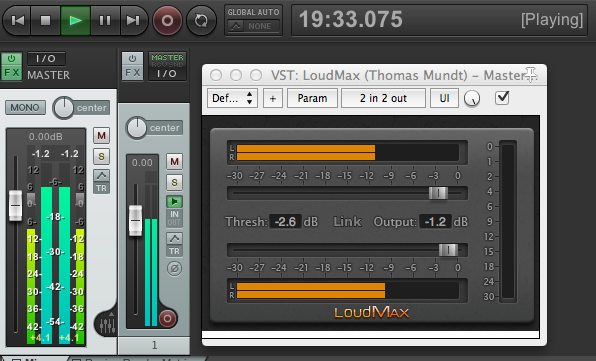
Task: Click track 1 volume fader handle
Action: tap(136, 220)
